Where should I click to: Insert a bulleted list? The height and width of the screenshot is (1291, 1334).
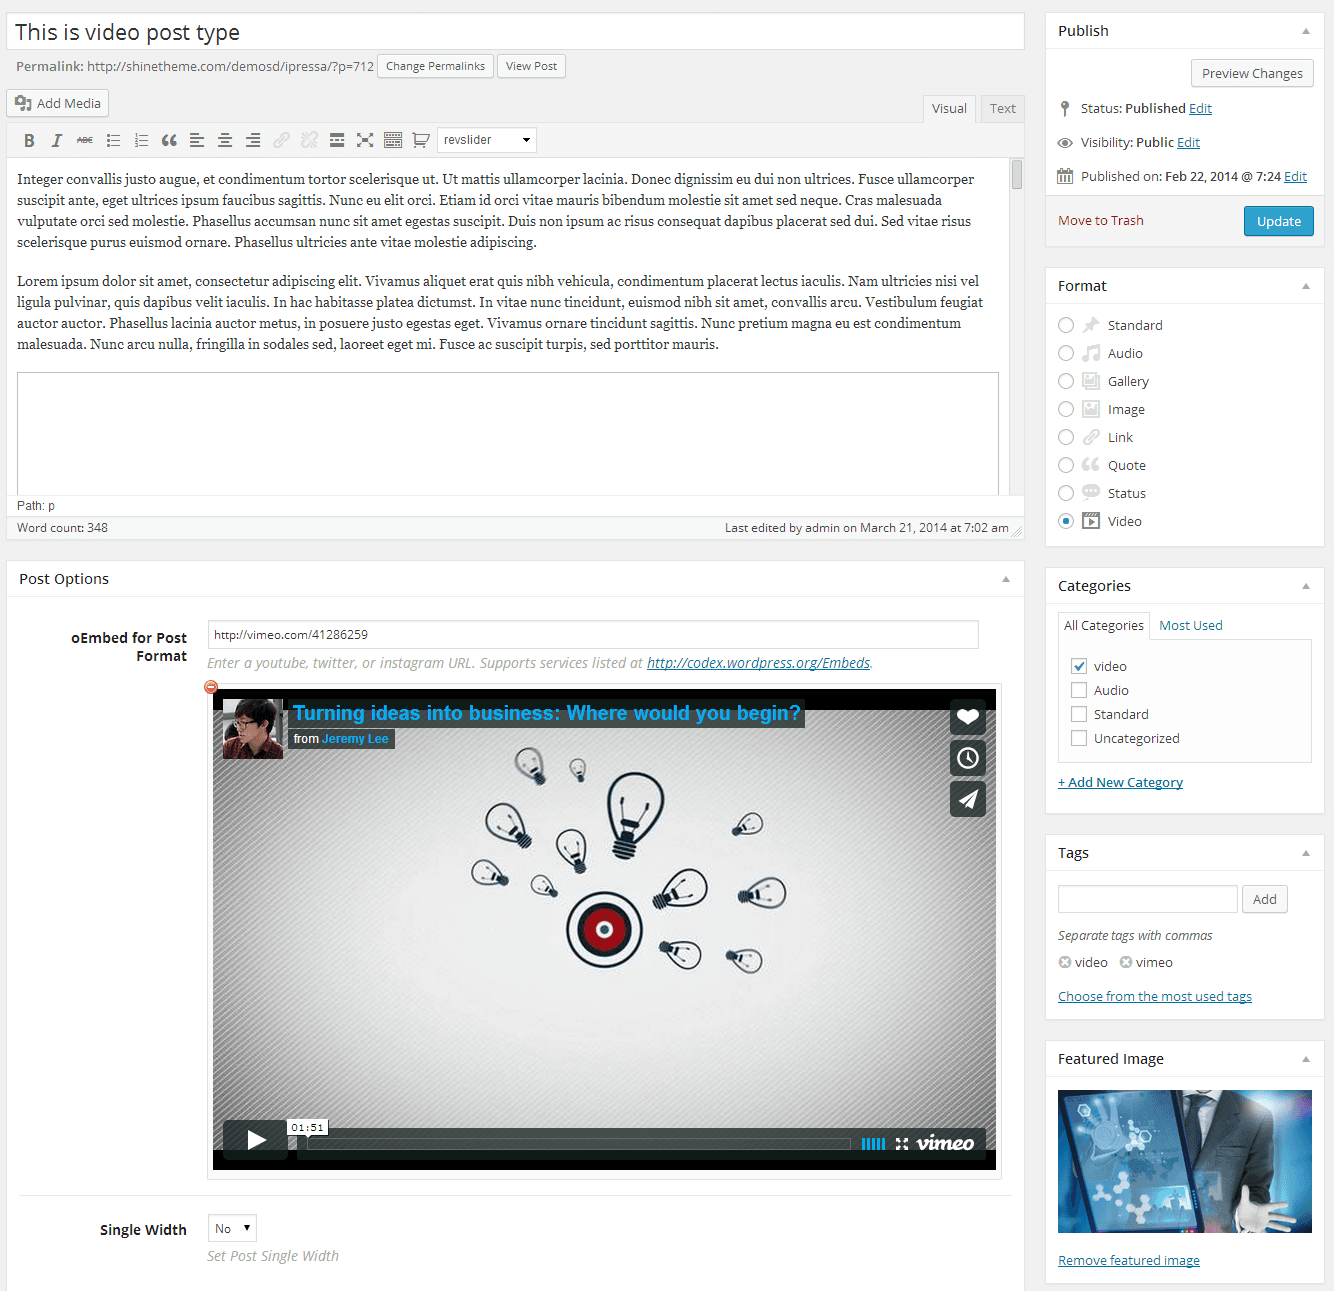(x=113, y=140)
